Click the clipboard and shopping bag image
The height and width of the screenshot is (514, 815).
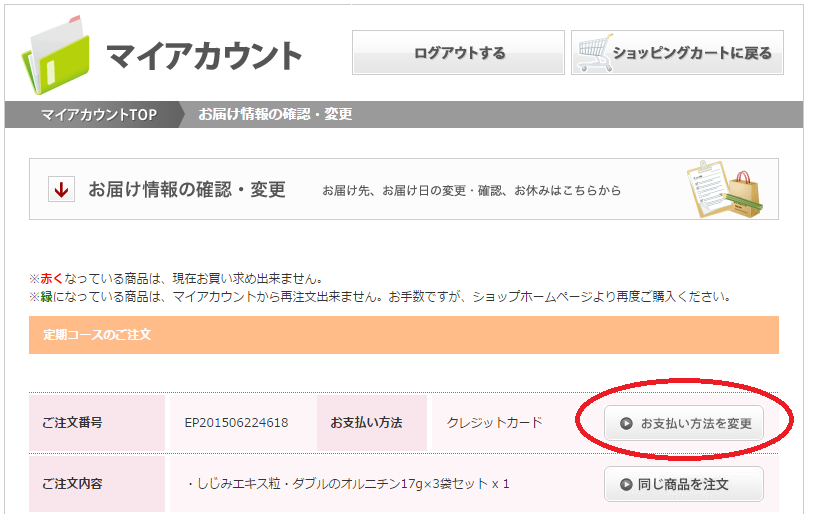725,189
